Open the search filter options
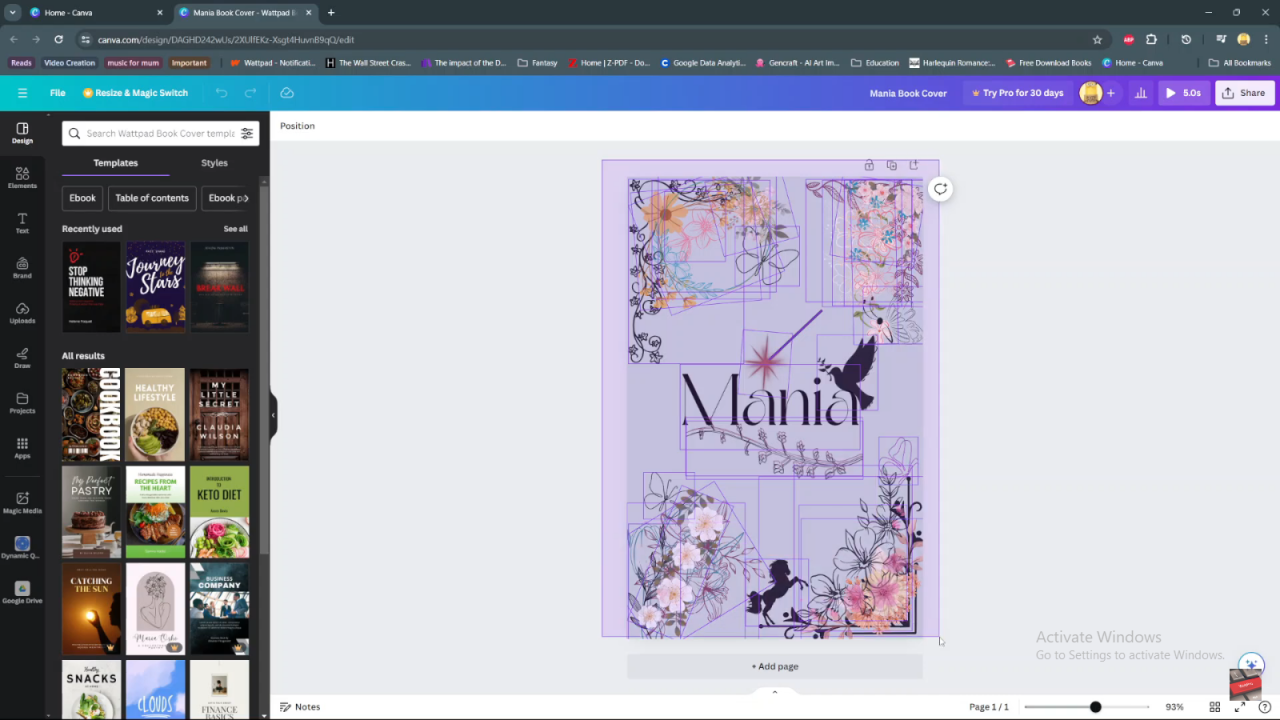This screenshot has height=720, width=1280. pyautogui.click(x=247, y=133)
